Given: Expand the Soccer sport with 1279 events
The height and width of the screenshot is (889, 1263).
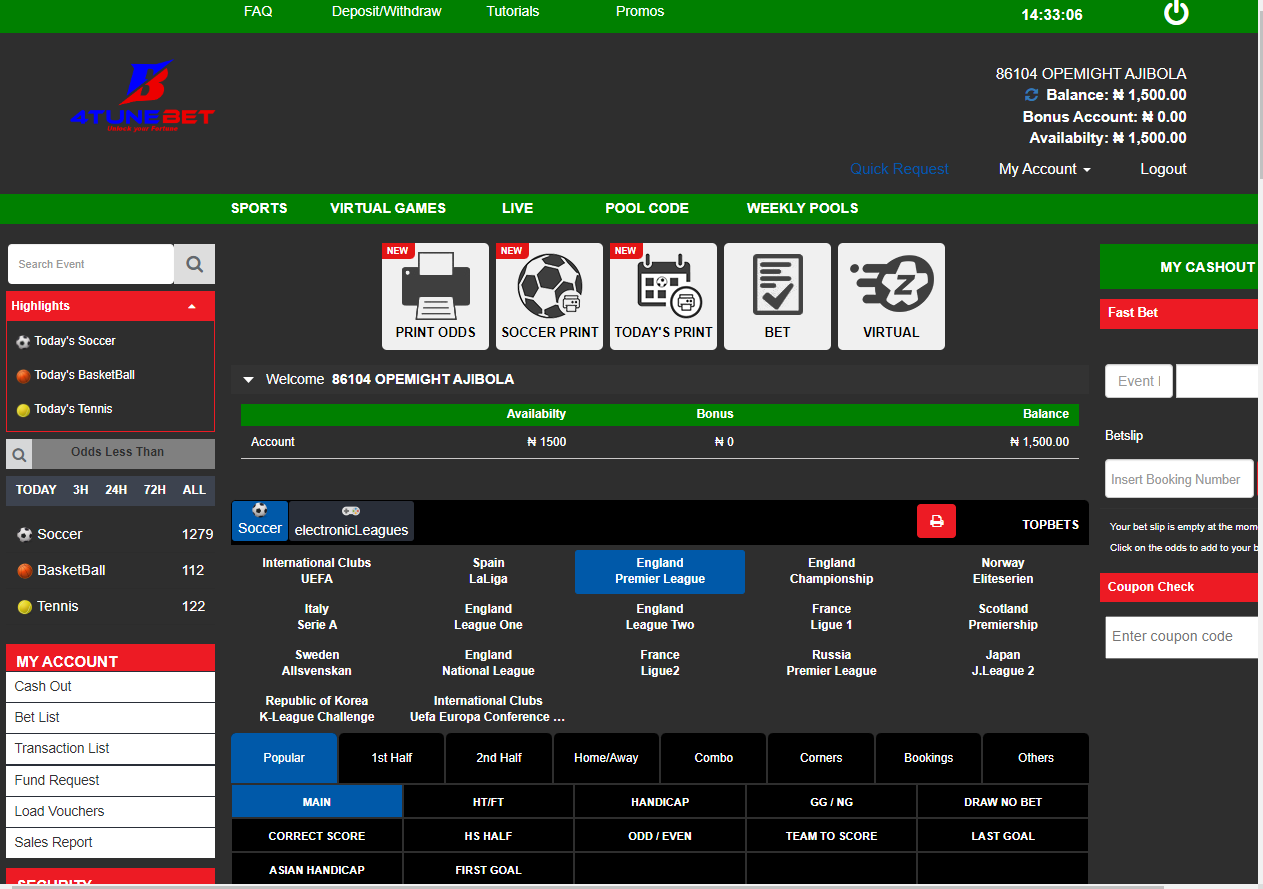Looking at the screenshot, I should tap(110, 534).
